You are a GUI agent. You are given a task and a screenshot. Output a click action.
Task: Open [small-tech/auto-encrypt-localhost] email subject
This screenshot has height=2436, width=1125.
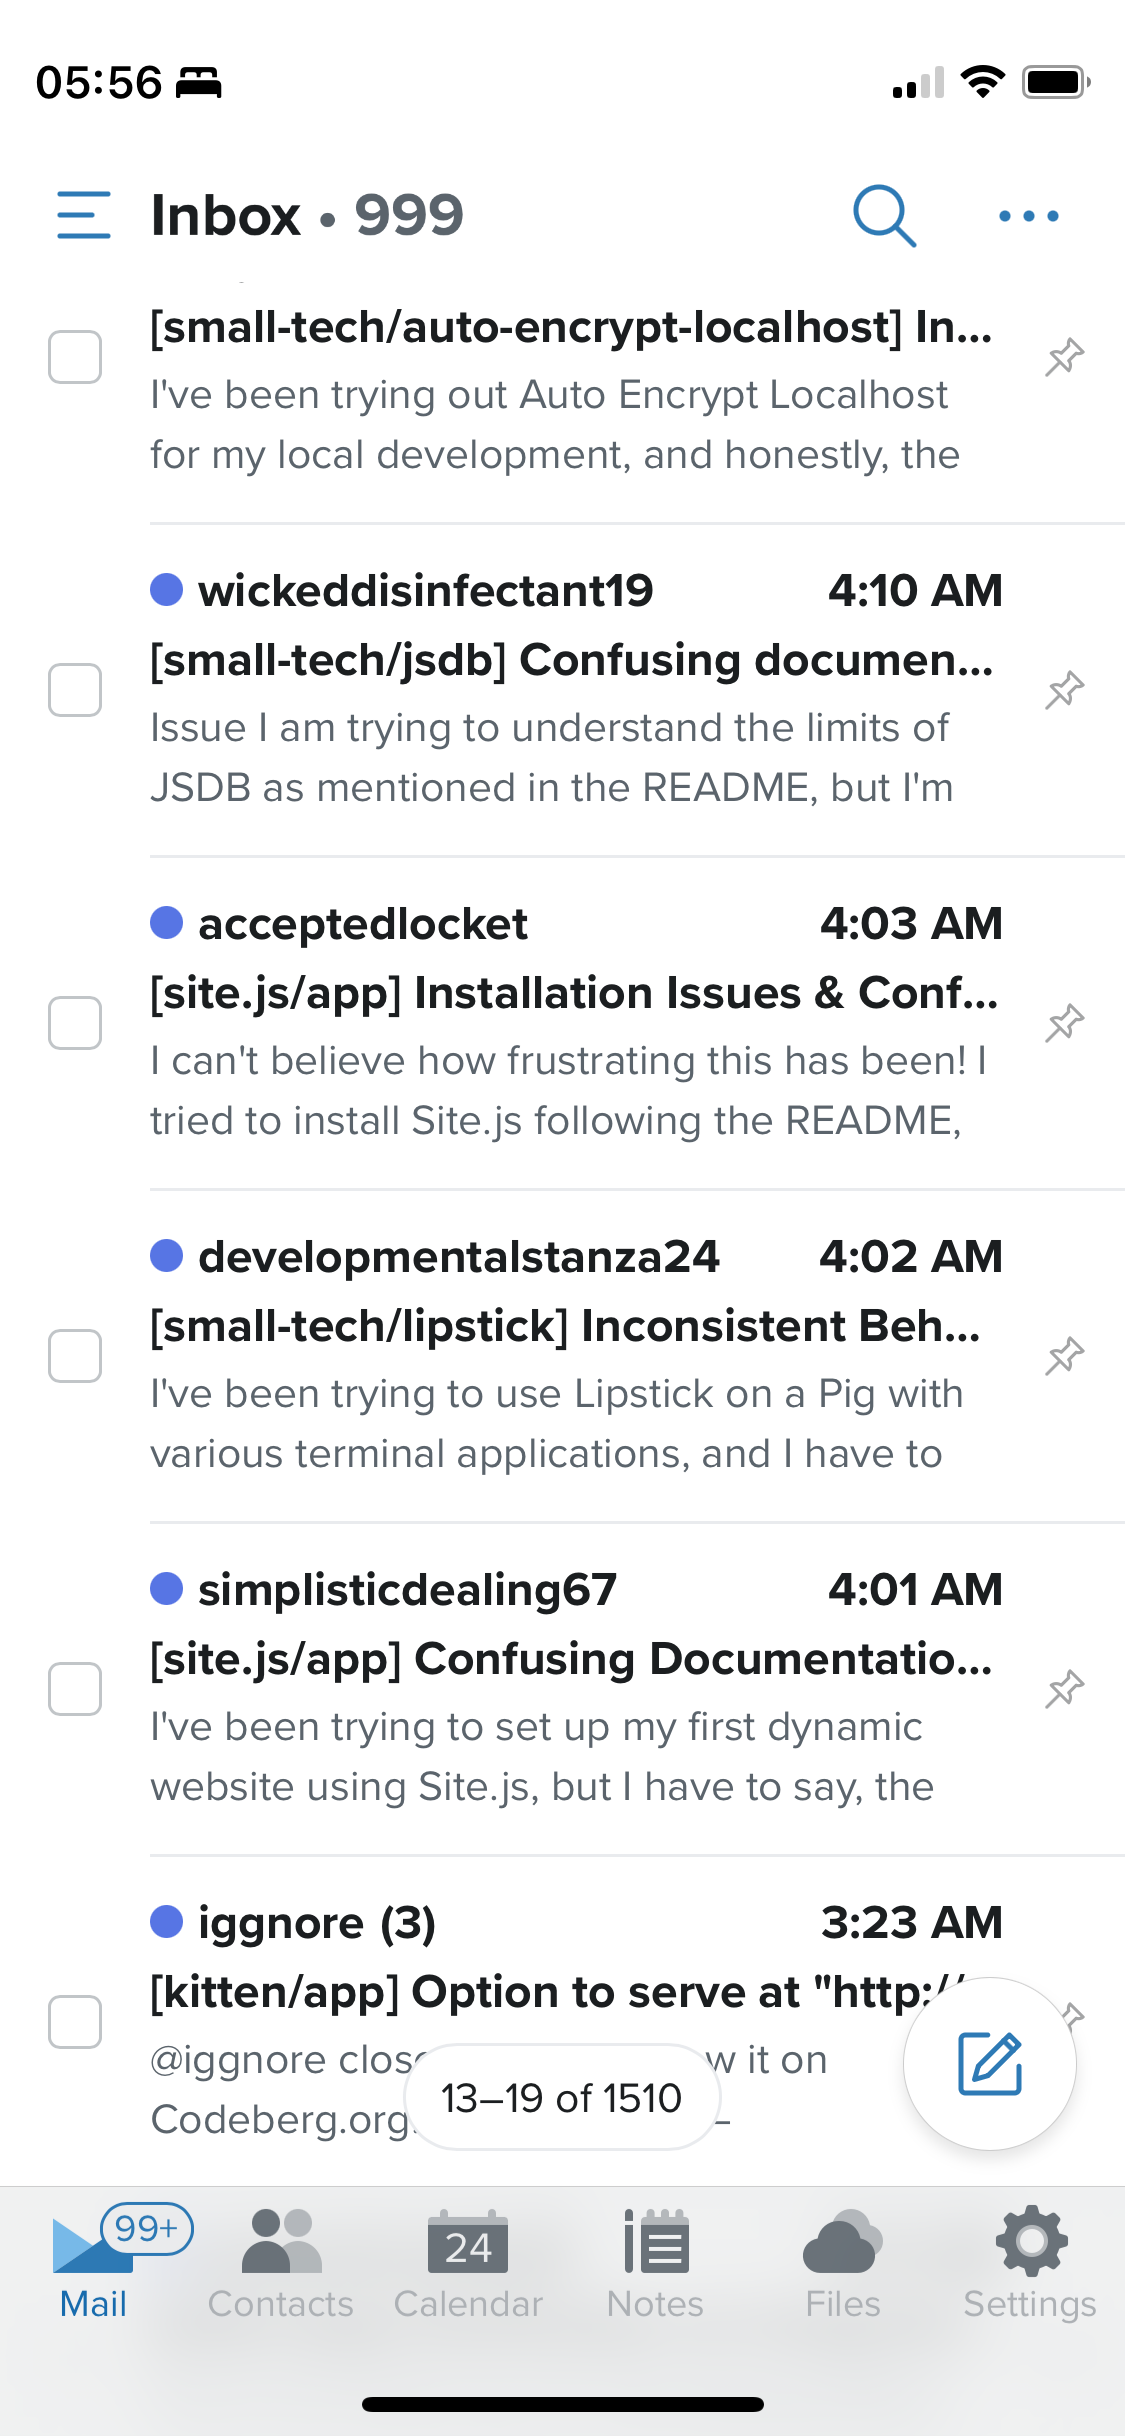click(x=571, y=327)
